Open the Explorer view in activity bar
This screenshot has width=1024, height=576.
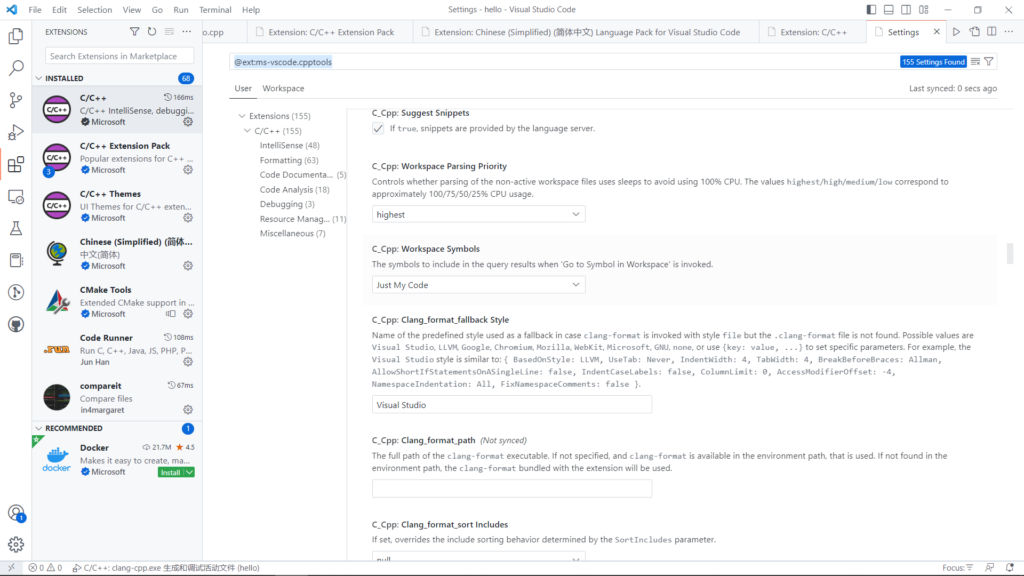point(16,36)
